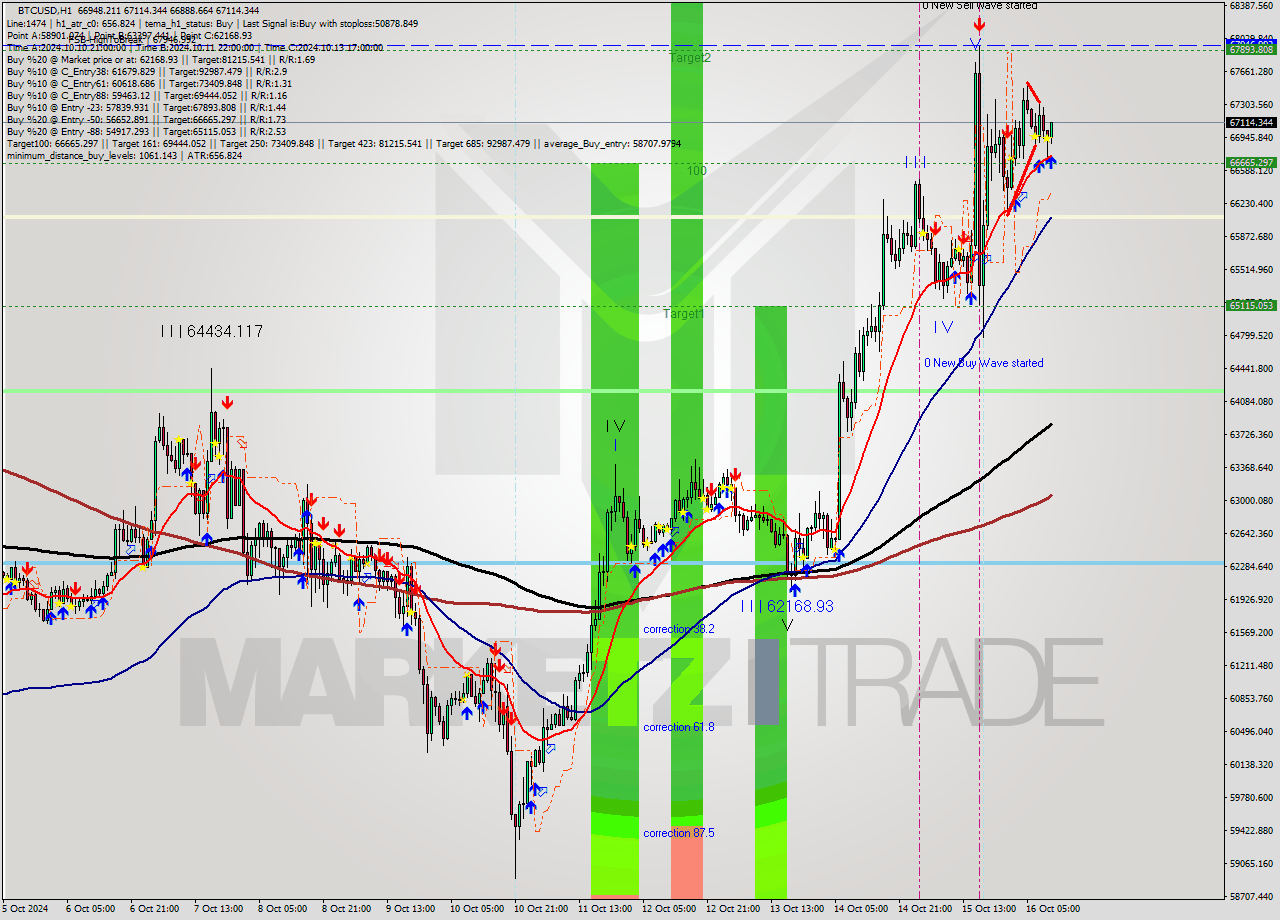Viewport: 1280px width, 920px height.
Task: Click the 64084.200 price axis value
Action: pos(1251,401)
